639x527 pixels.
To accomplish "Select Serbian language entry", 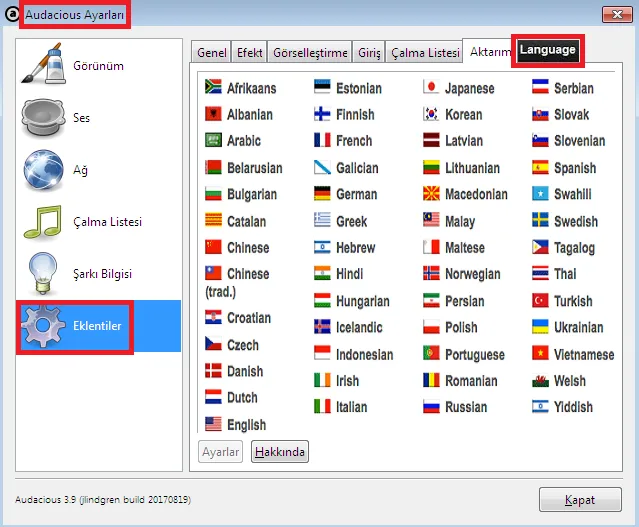I will (x=563, y=88).
